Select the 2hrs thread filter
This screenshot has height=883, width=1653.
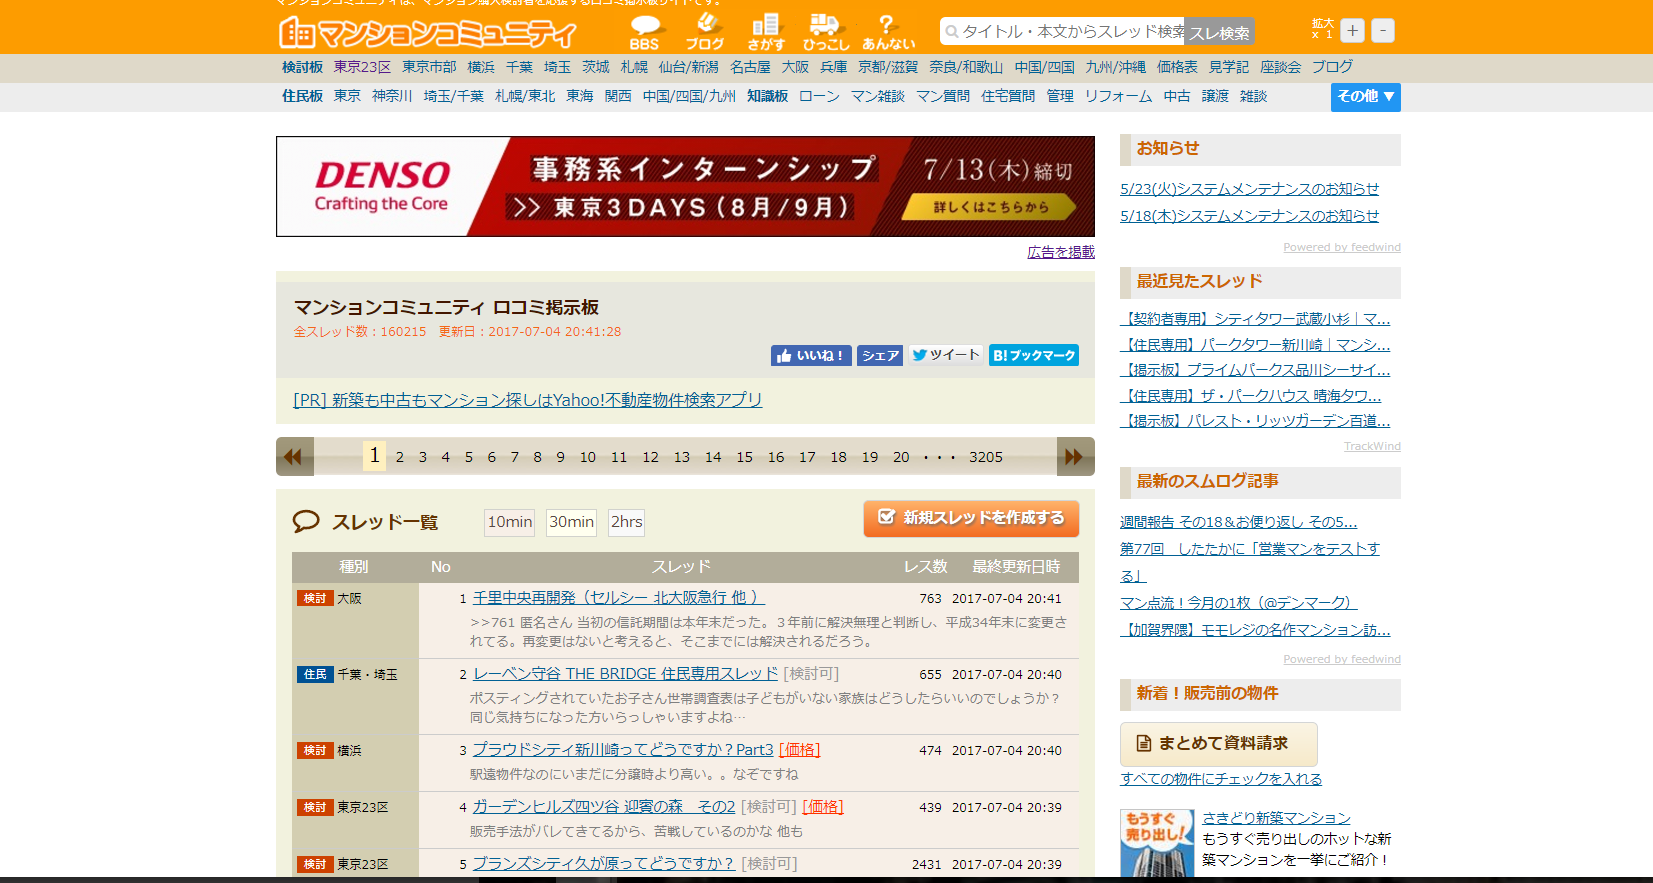click(627, 522)
